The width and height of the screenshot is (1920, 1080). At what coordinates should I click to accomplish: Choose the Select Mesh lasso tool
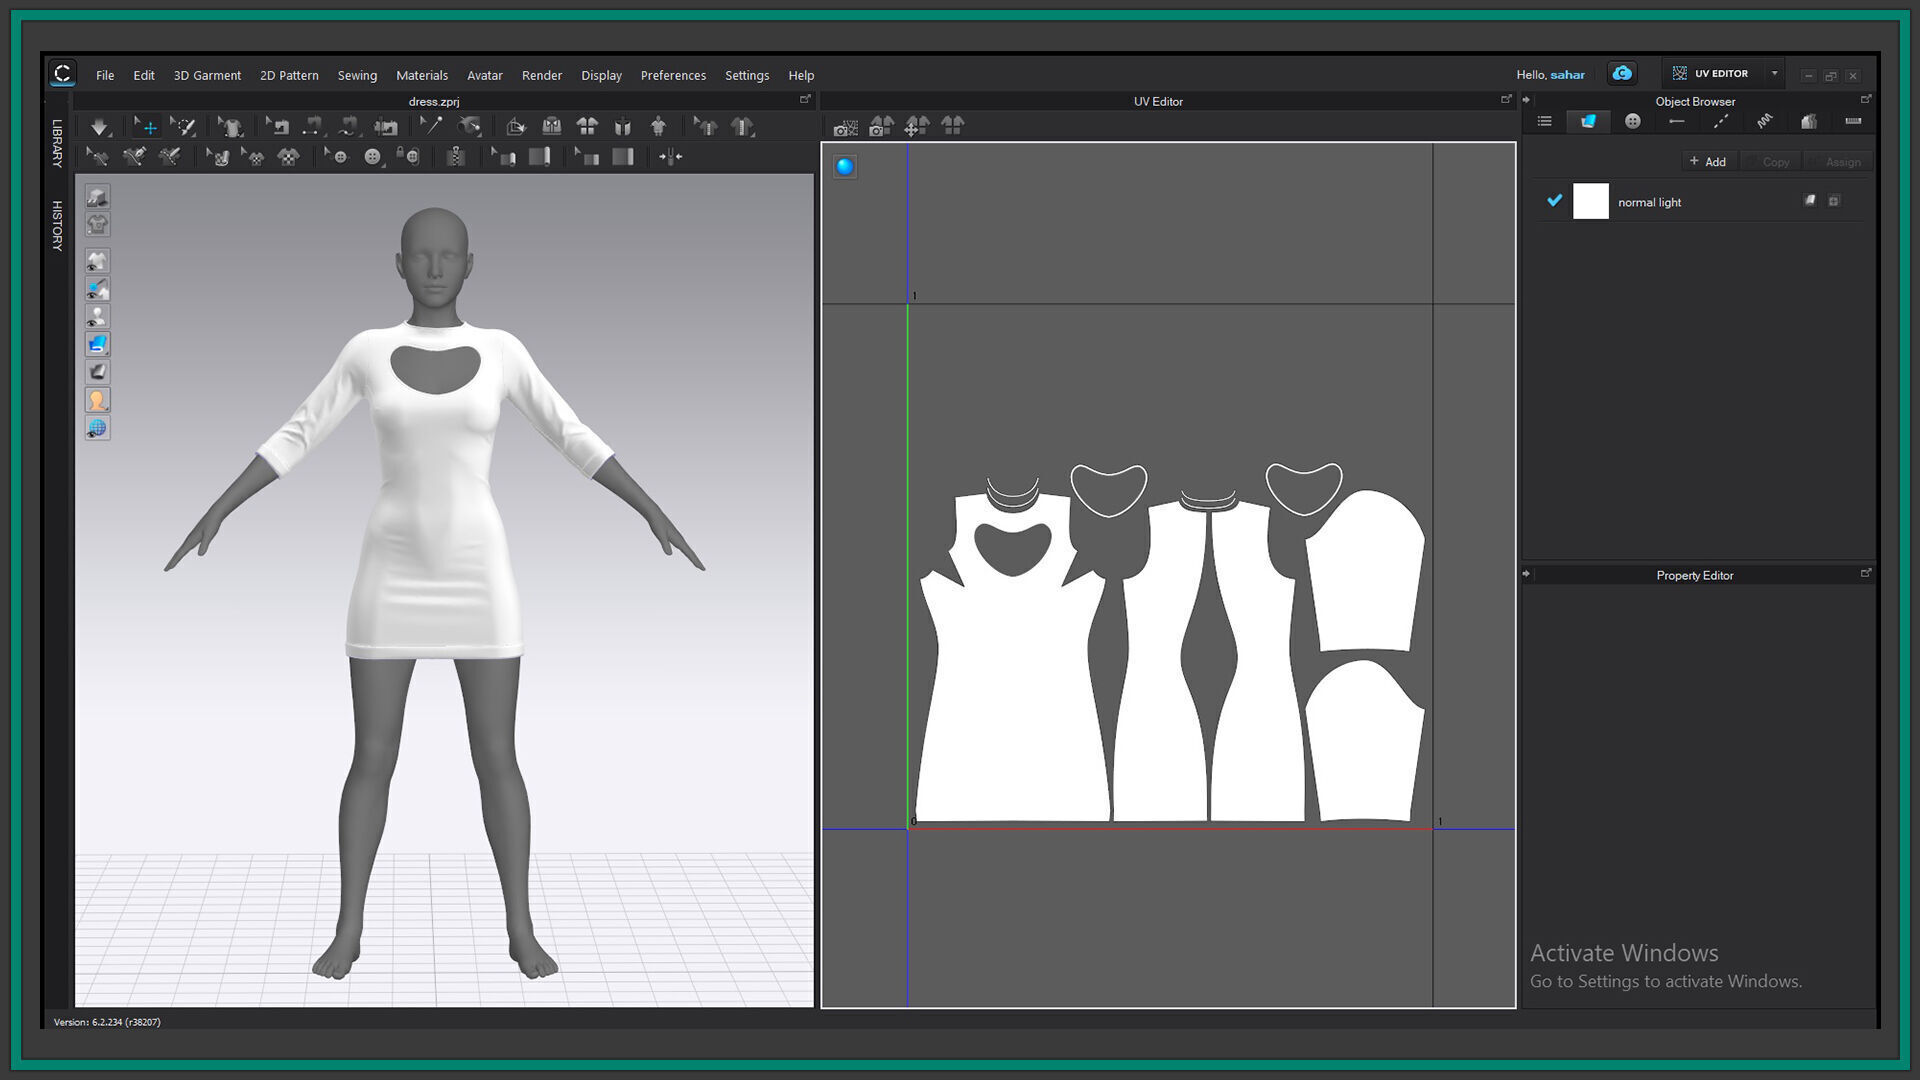pos(183,127)
